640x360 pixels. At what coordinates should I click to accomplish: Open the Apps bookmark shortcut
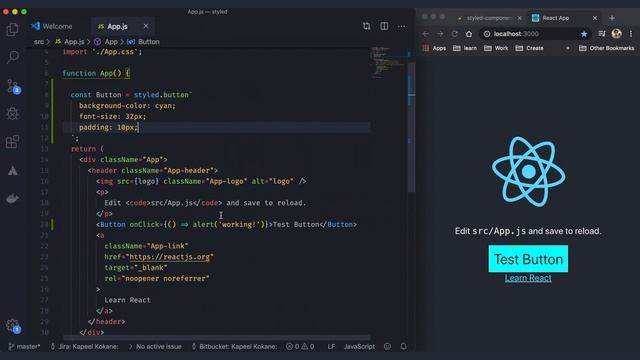(x=434, y=48)
